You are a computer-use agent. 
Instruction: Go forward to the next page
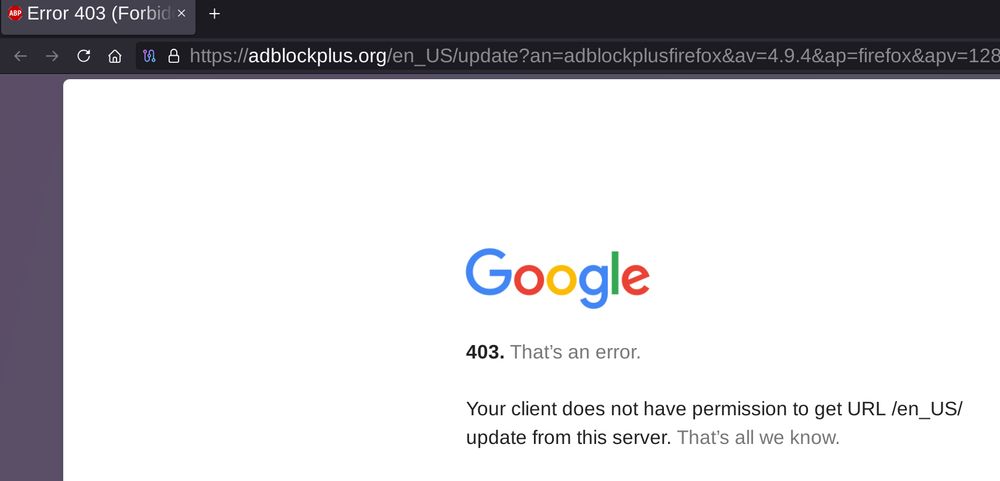52,56
